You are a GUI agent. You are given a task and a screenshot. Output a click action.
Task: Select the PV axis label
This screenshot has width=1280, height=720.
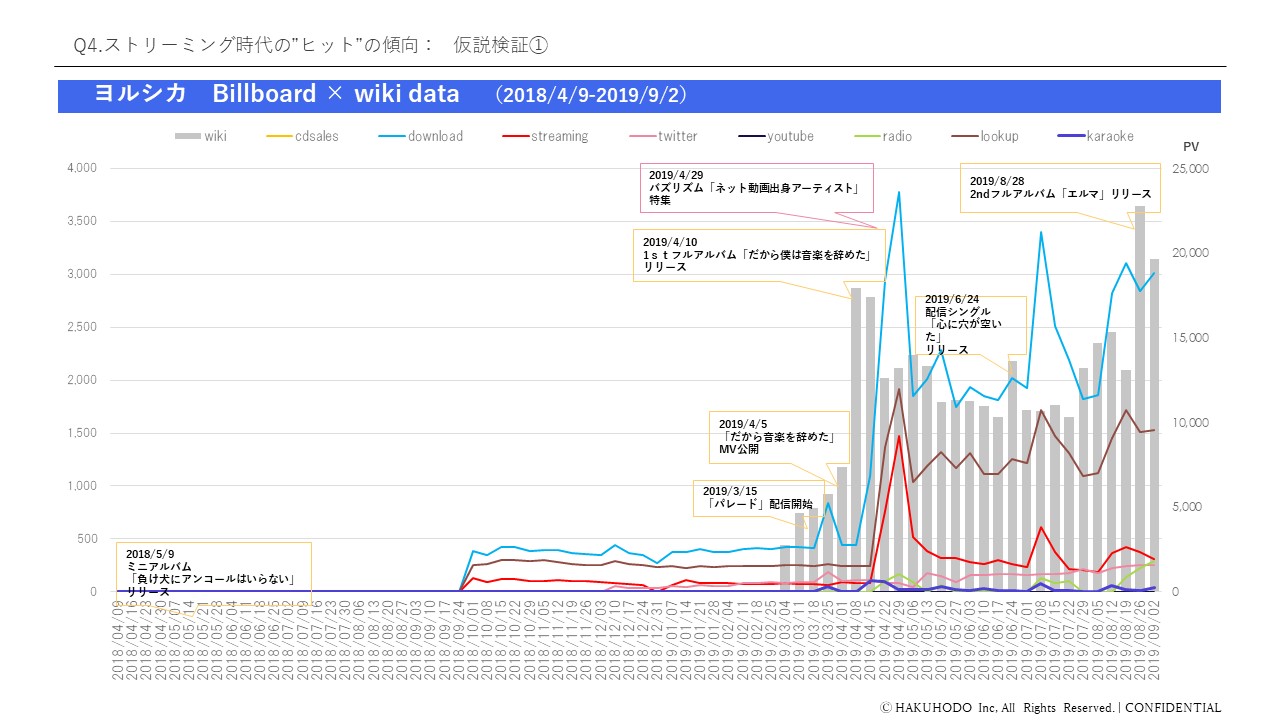pyautogui.click(x=1190, y=146)
